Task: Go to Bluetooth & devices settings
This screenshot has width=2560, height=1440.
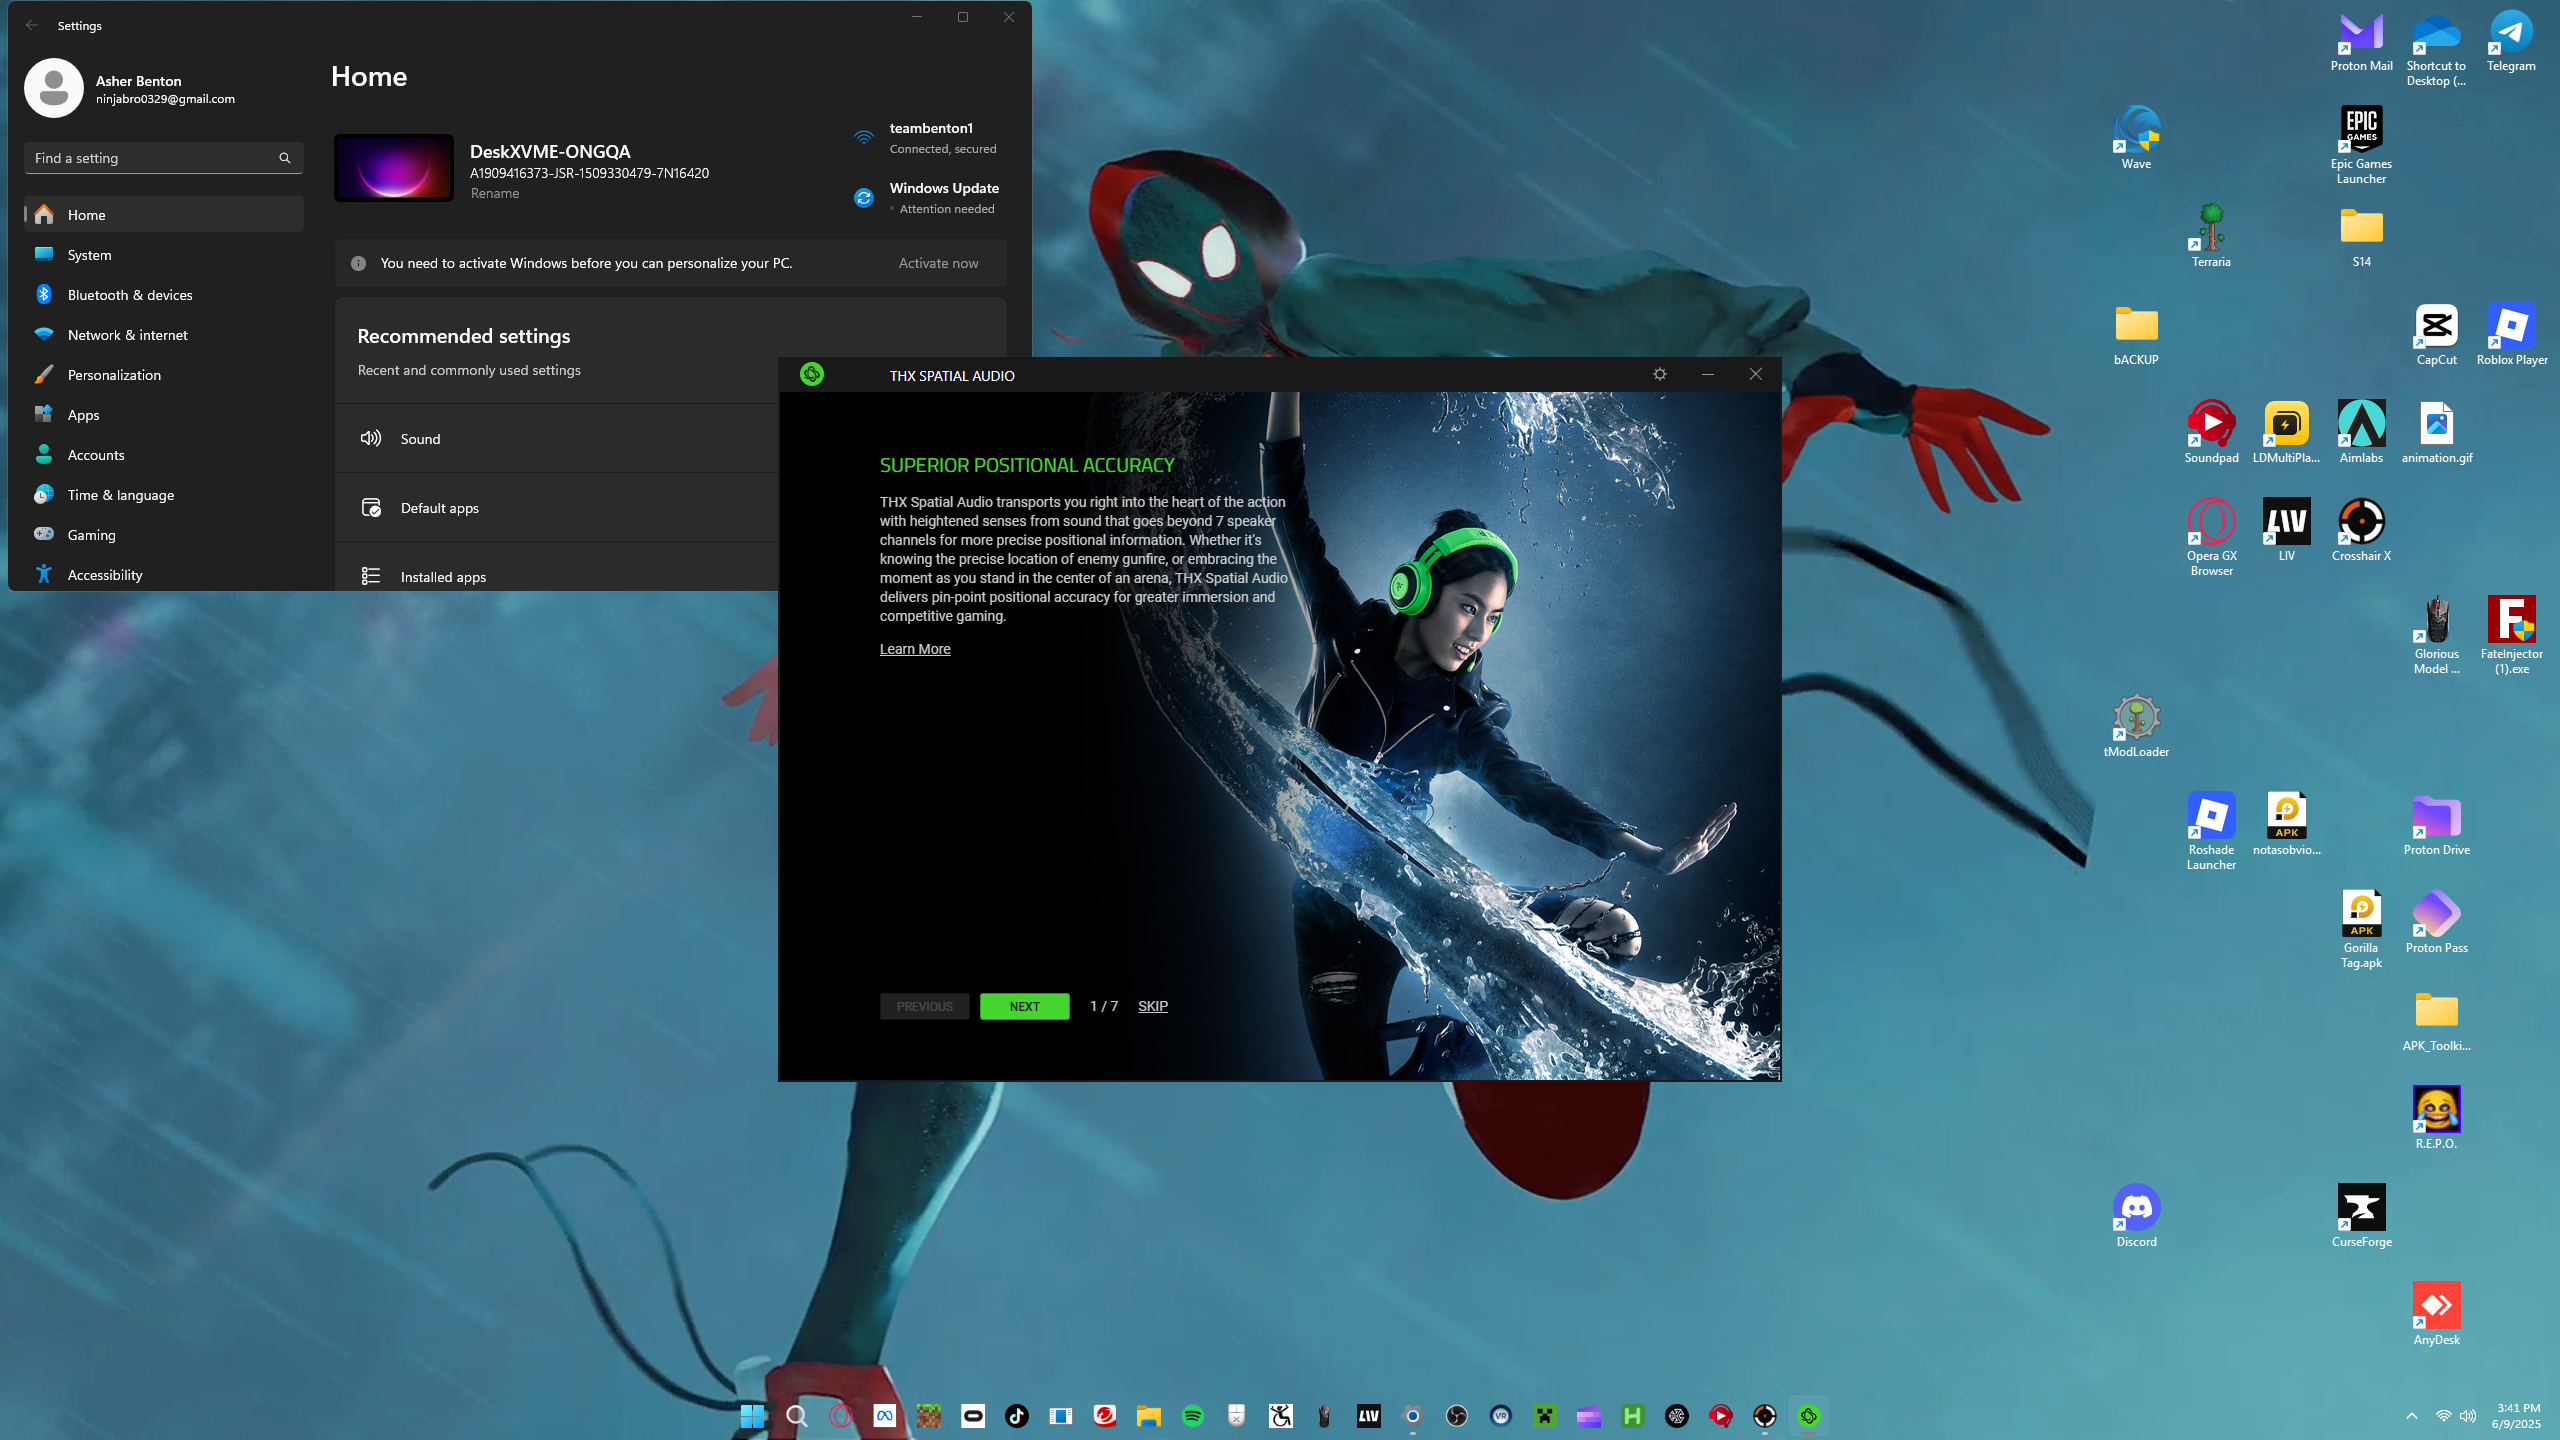Action: (130, 295)
